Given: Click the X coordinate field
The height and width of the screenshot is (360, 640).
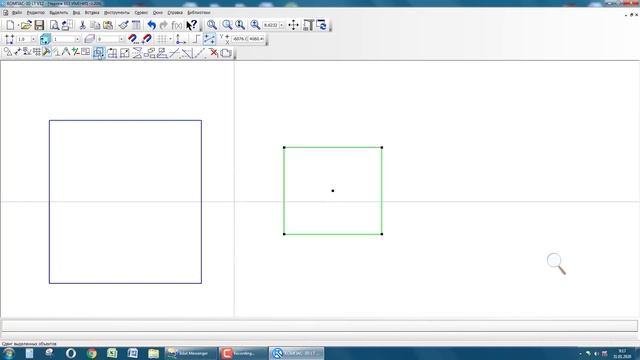Looking at the screenshot, I should 240,39.
